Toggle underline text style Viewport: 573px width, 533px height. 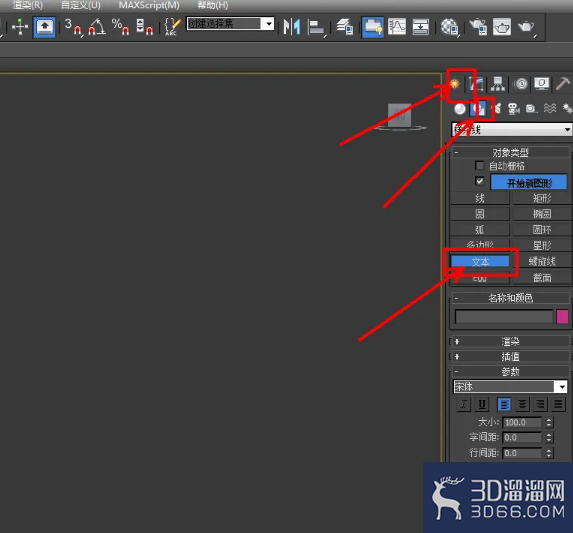pyautogui.click(x=482, y=404)
